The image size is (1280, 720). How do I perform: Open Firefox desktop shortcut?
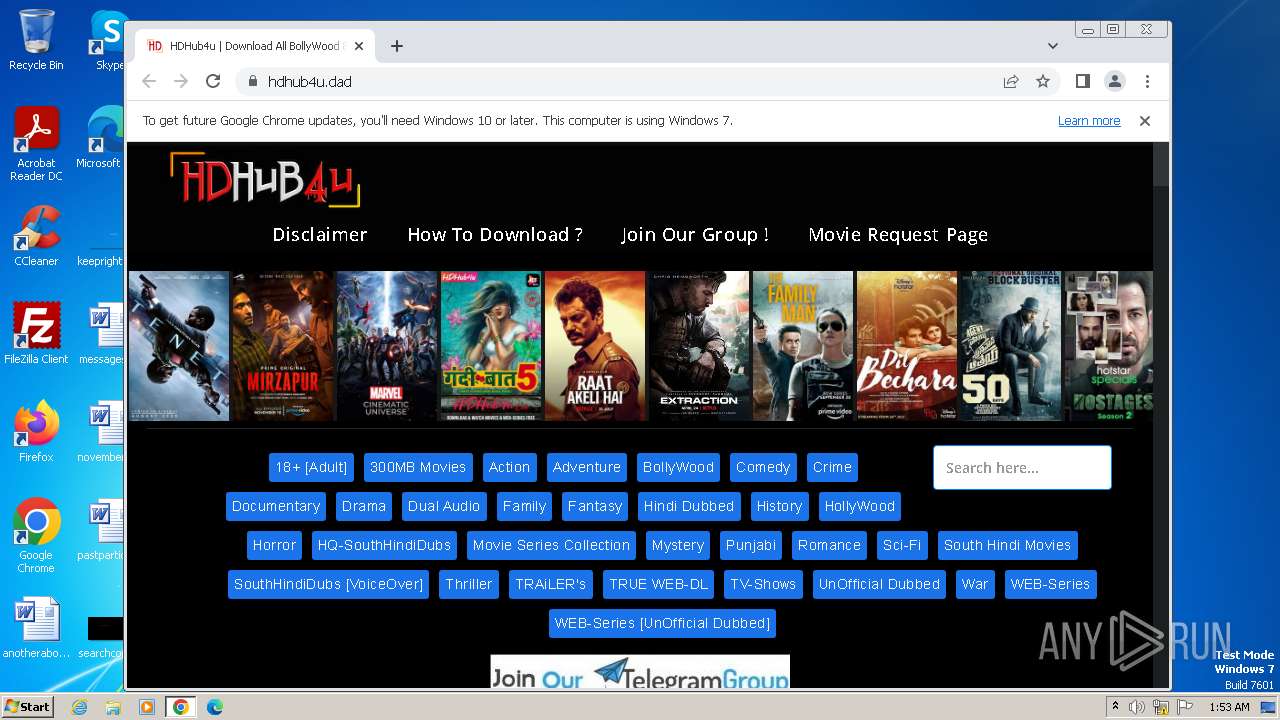[x=36, y=432]
